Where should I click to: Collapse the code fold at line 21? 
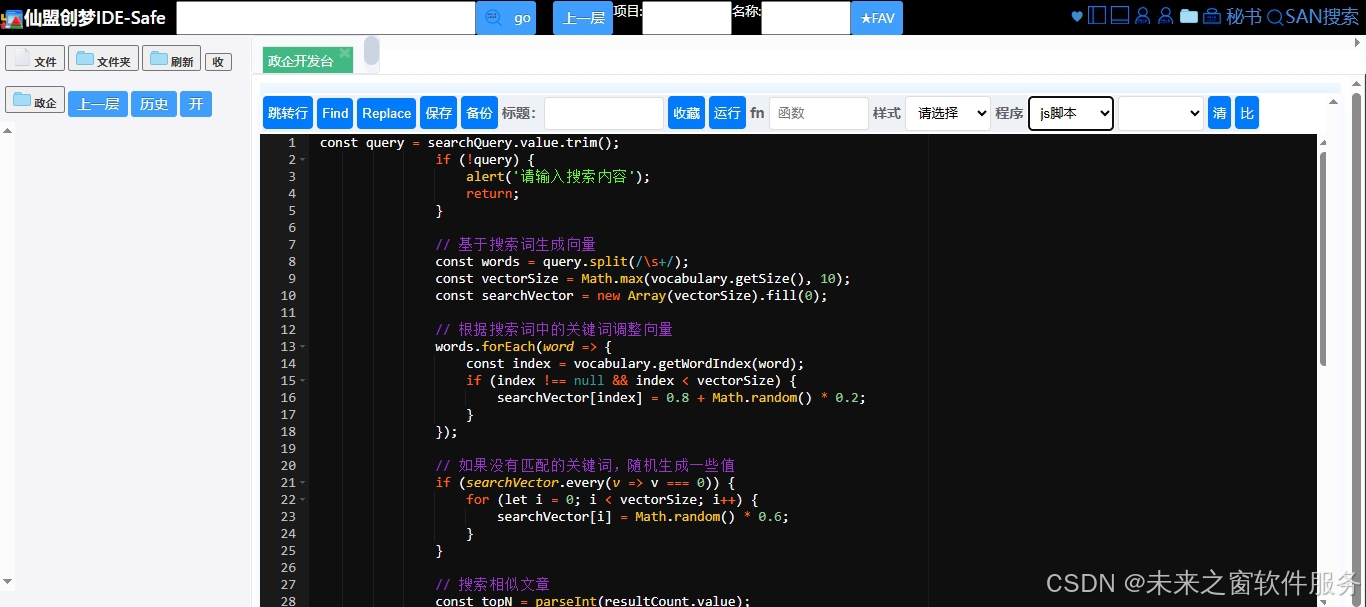point(303,483)
